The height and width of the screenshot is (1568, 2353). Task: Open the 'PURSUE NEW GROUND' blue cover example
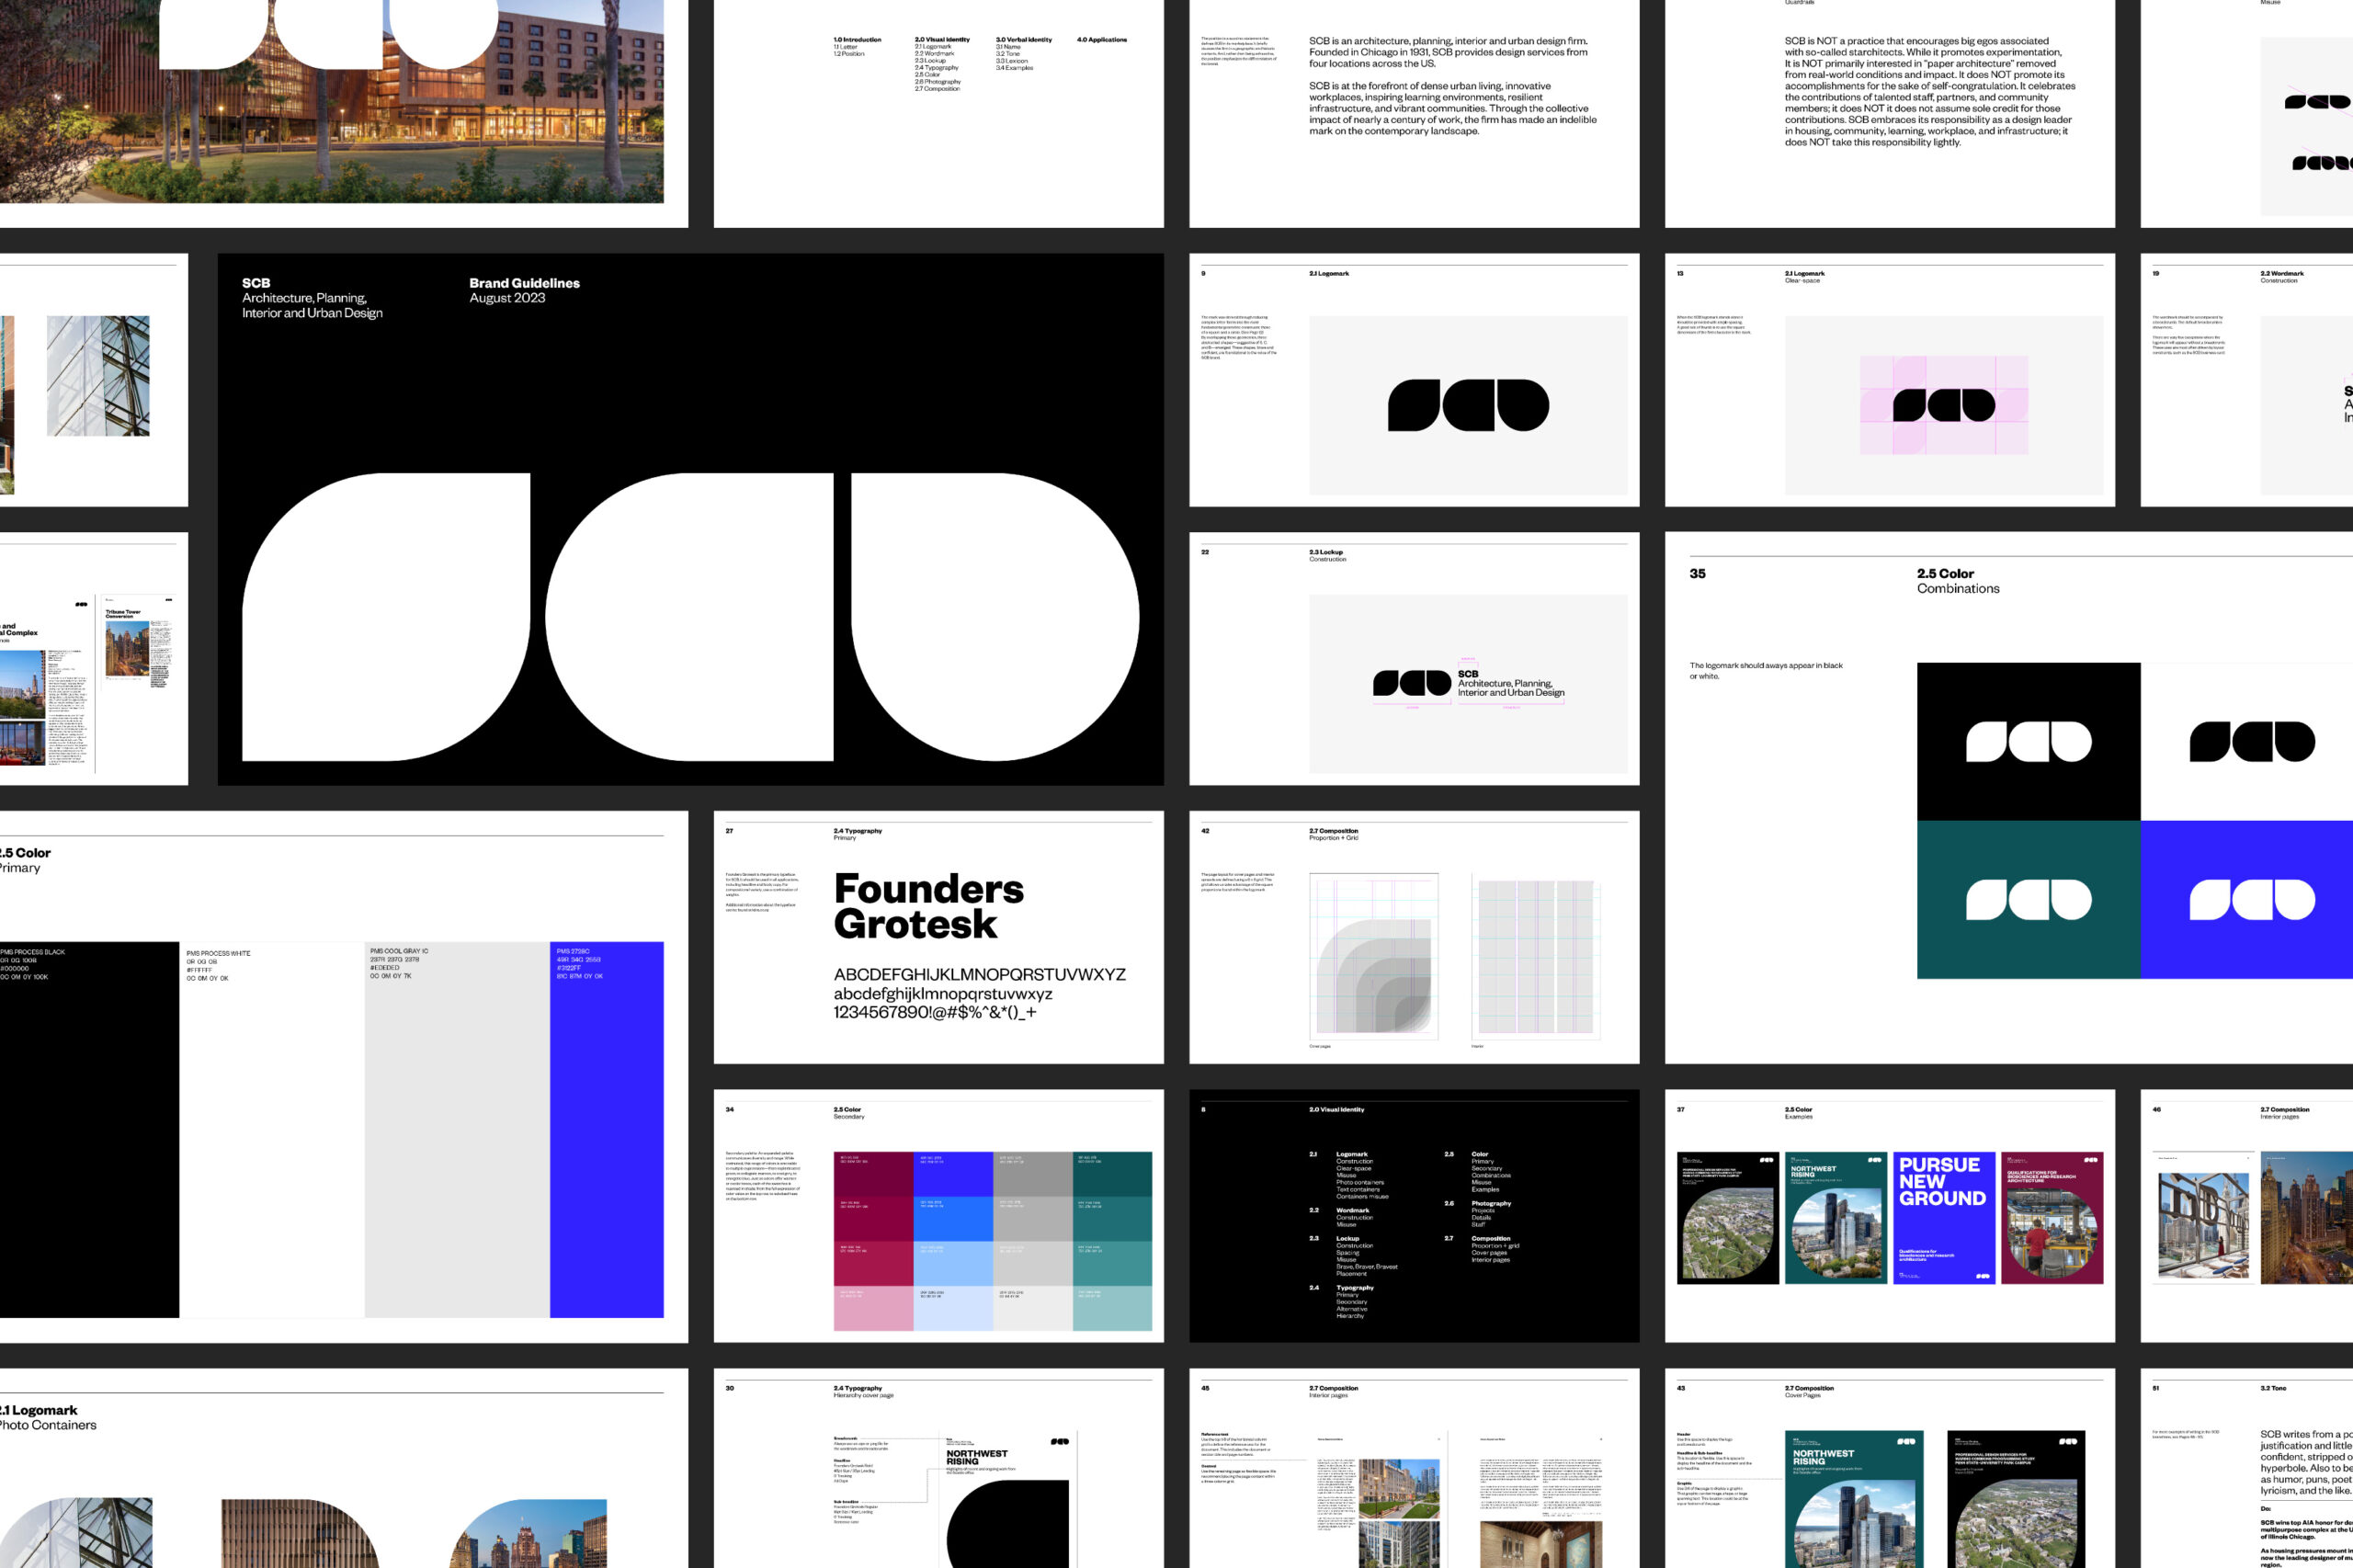click(x=1943, y=1217)
